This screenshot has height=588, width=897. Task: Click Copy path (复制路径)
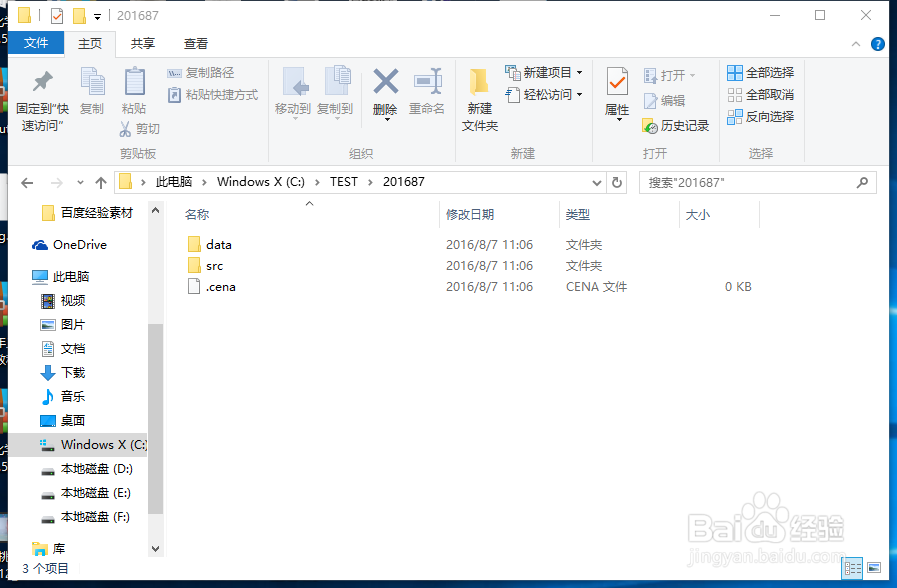click(x=201, y=73)
